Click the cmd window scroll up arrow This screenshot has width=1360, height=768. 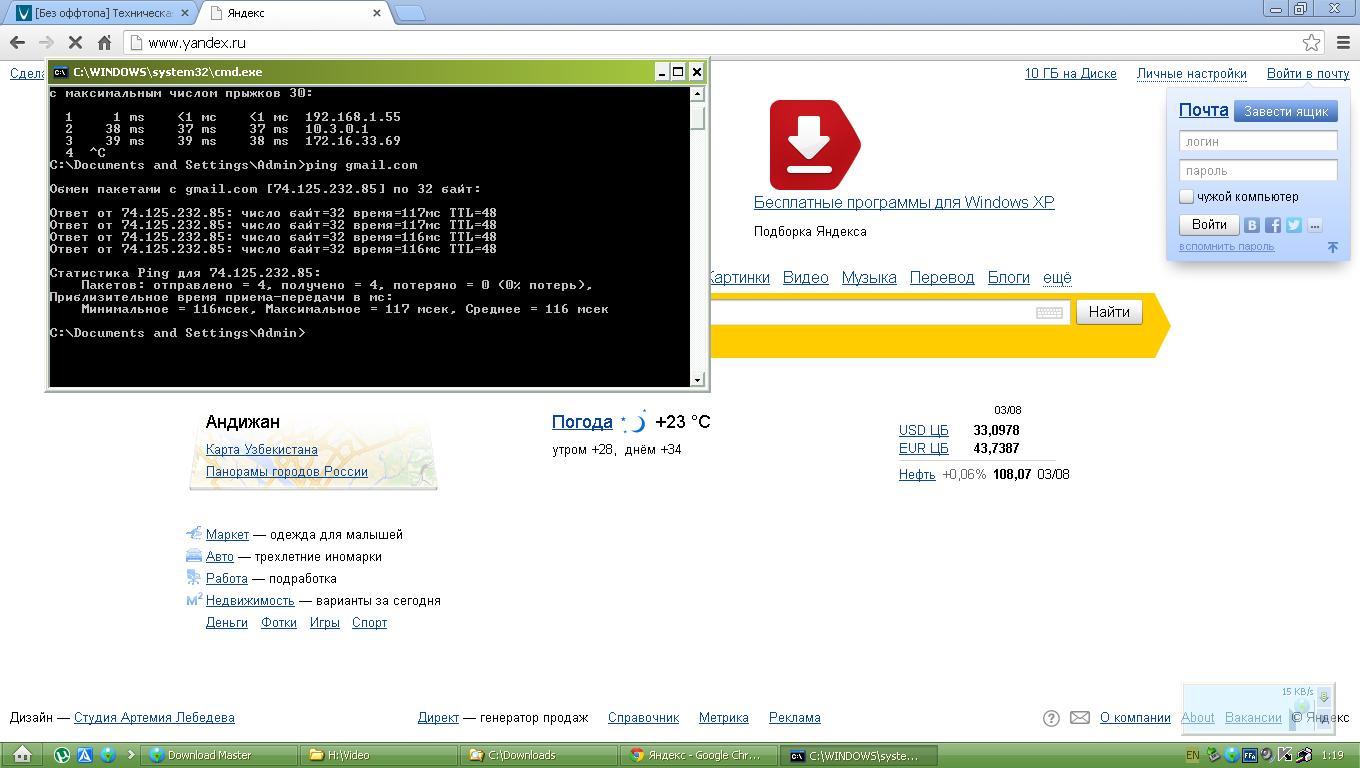pyautogui.click(x=697, y=94)
